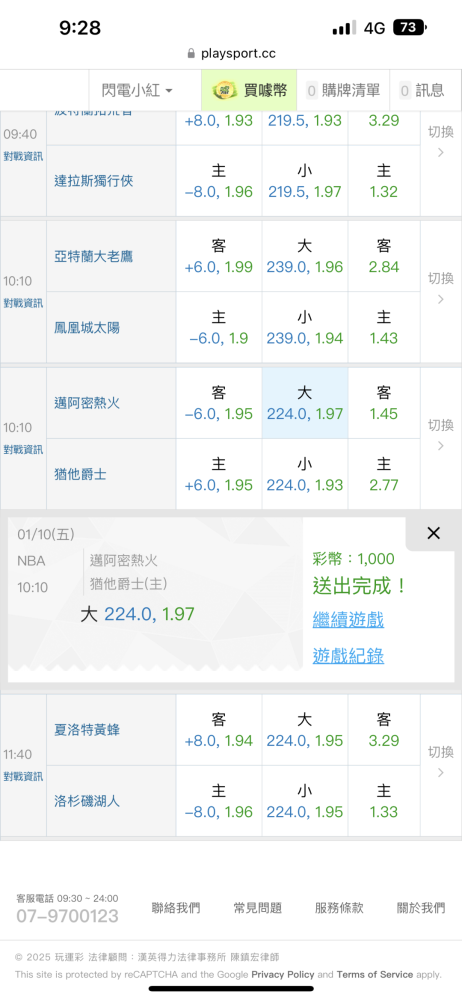Click the 繼續遊戲 link
The image size is (462, 1000).
click(x=348, y=619)
